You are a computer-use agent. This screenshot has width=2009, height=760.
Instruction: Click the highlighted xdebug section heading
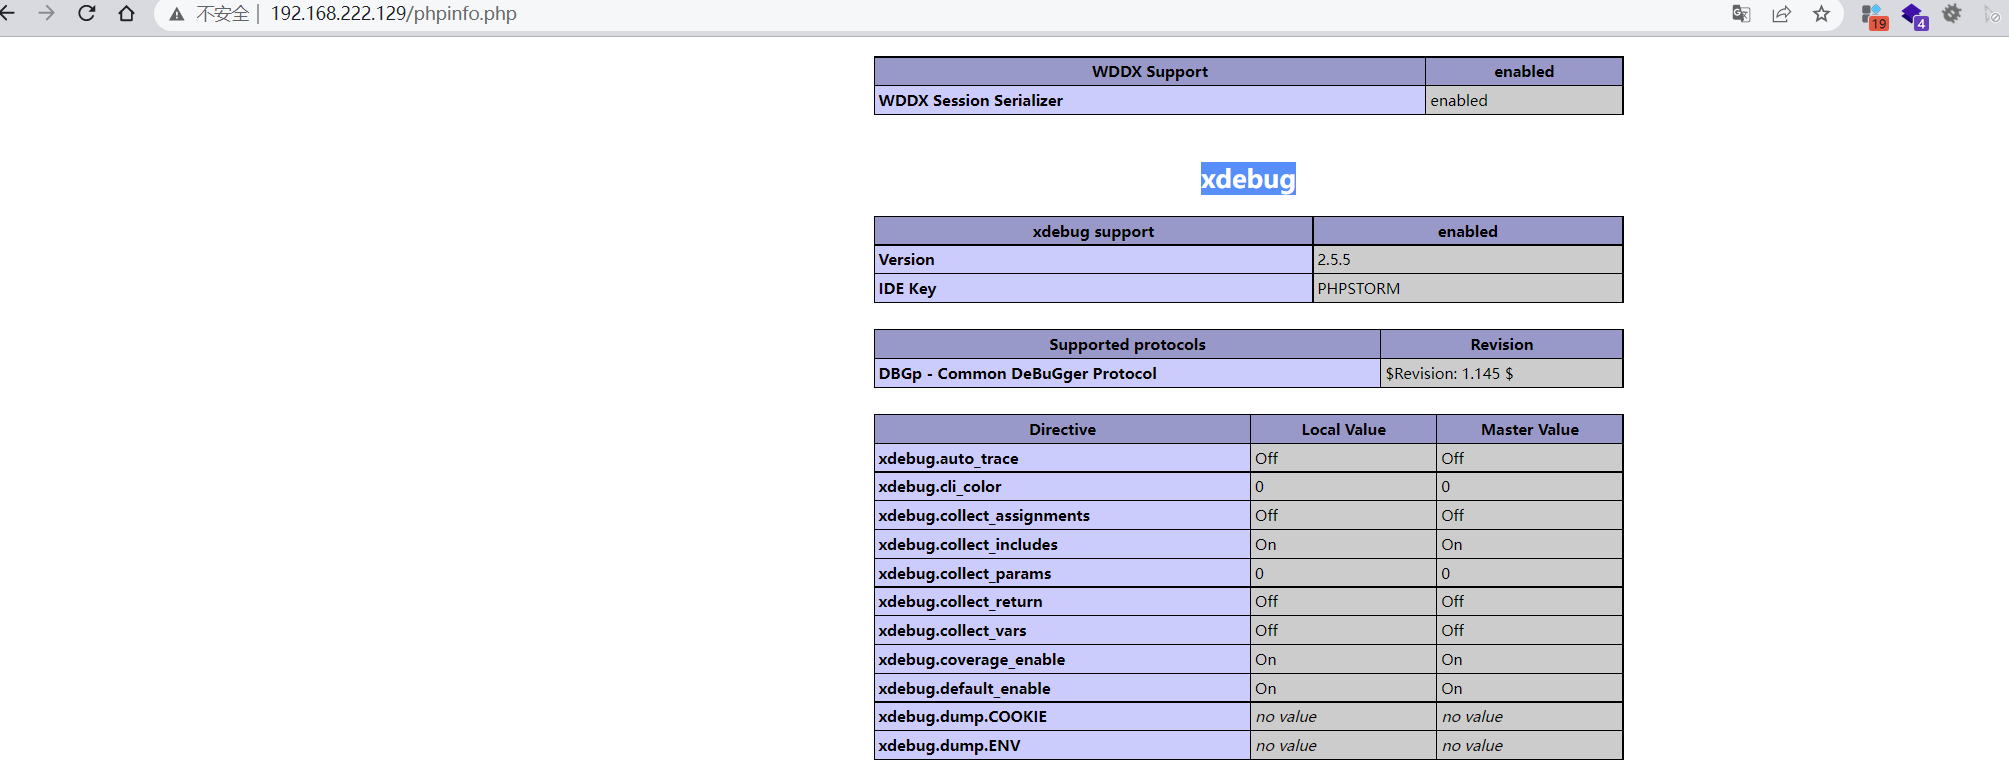[x=1248, y=179]
